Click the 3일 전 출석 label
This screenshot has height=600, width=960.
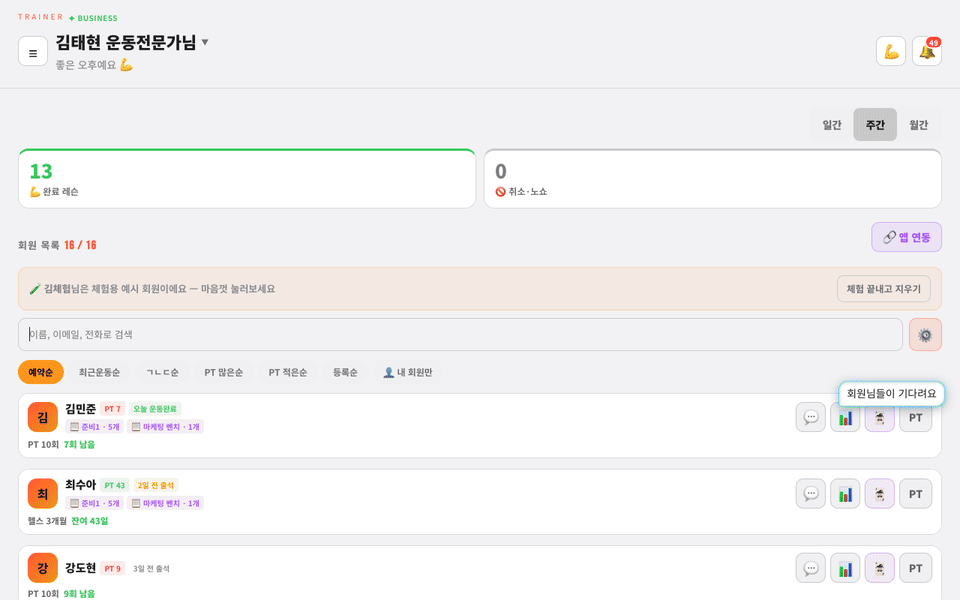click(x=151, y=569)
